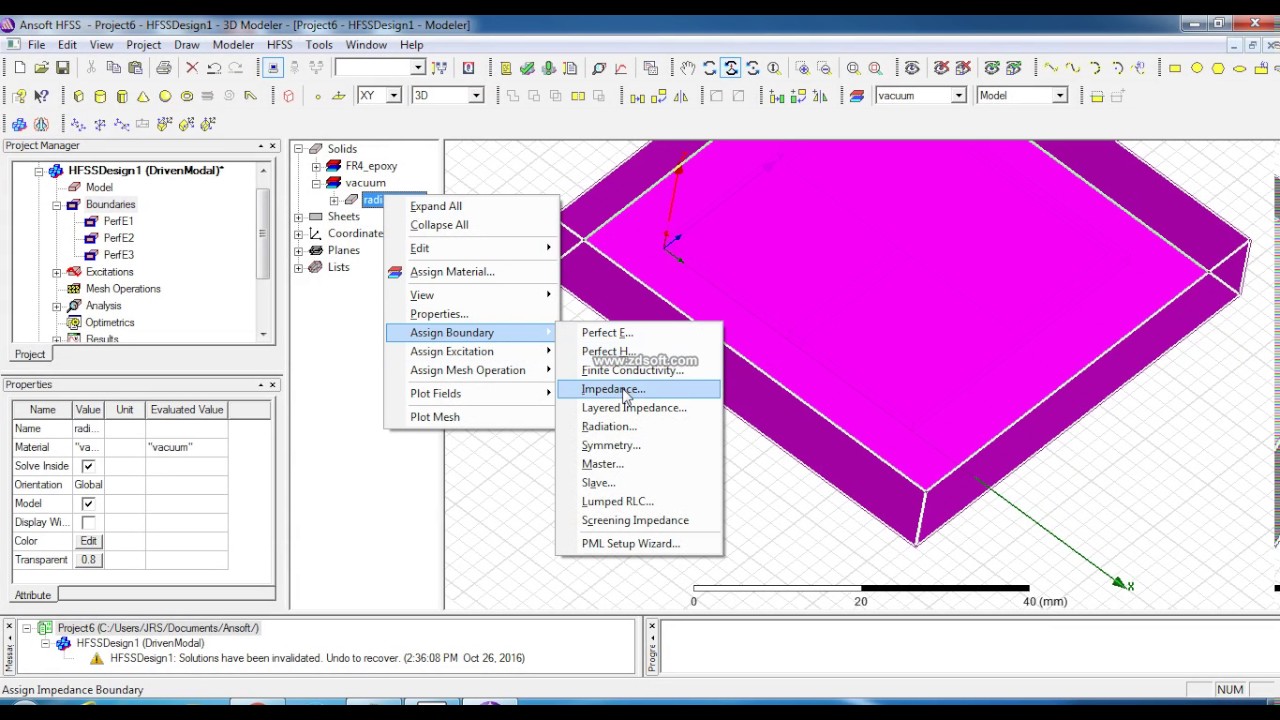
Task: Click the Undo arrow icon
Action: [x=214, y=68]
